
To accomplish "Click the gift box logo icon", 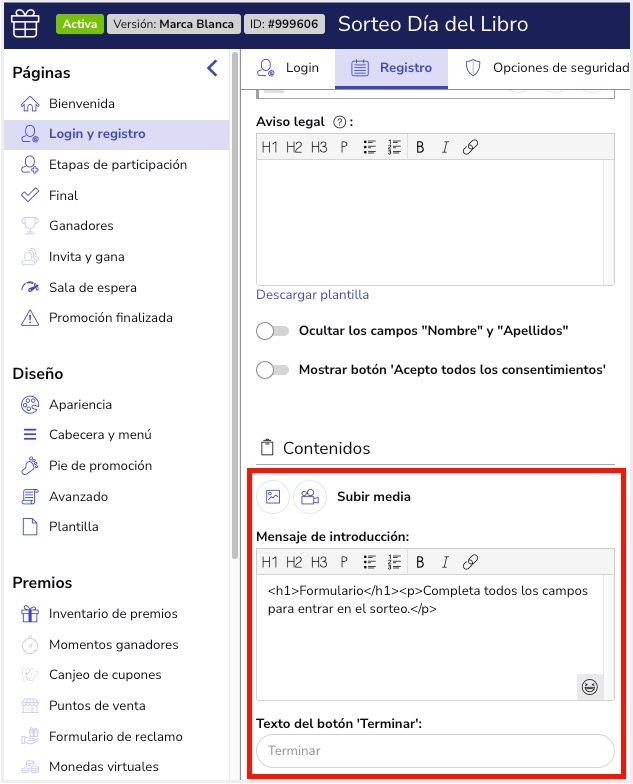I will [x=25, y=23].
